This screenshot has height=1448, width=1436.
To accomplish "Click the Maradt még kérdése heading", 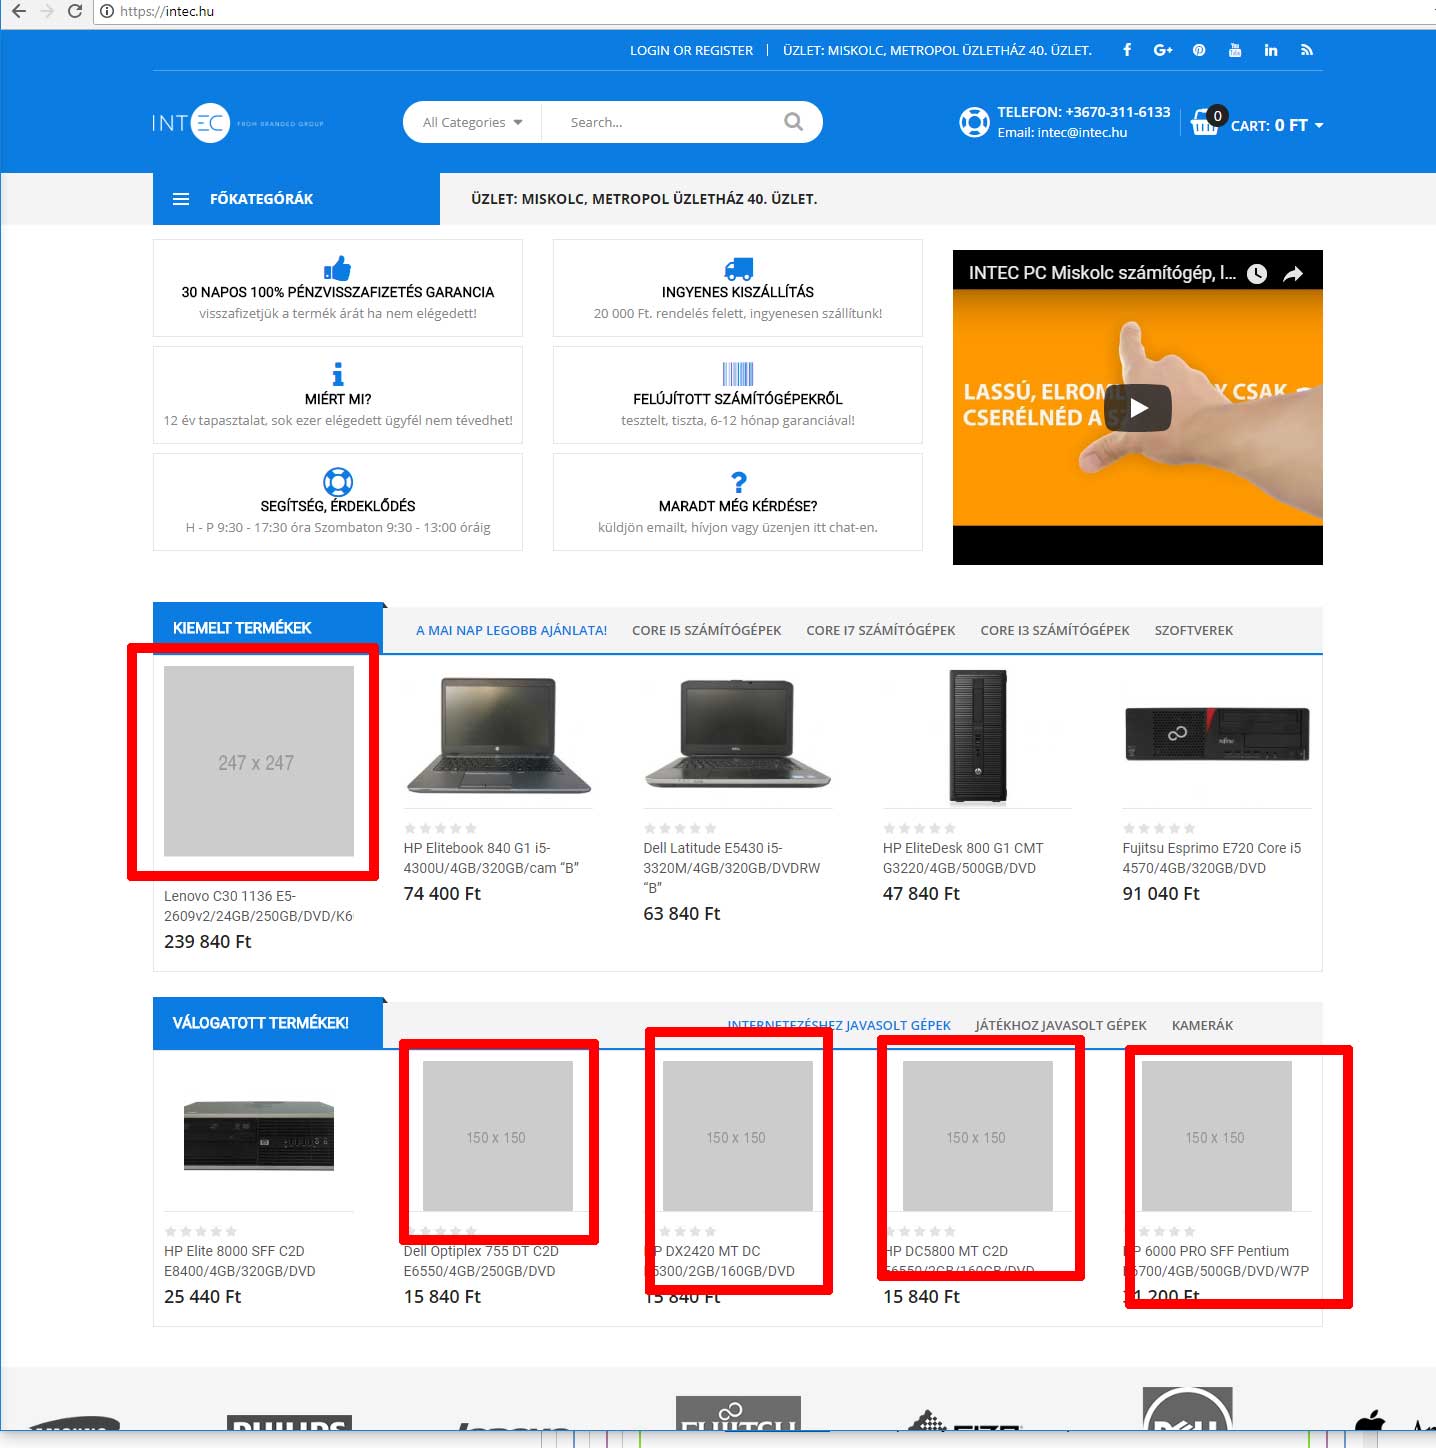I will (738, 506).
